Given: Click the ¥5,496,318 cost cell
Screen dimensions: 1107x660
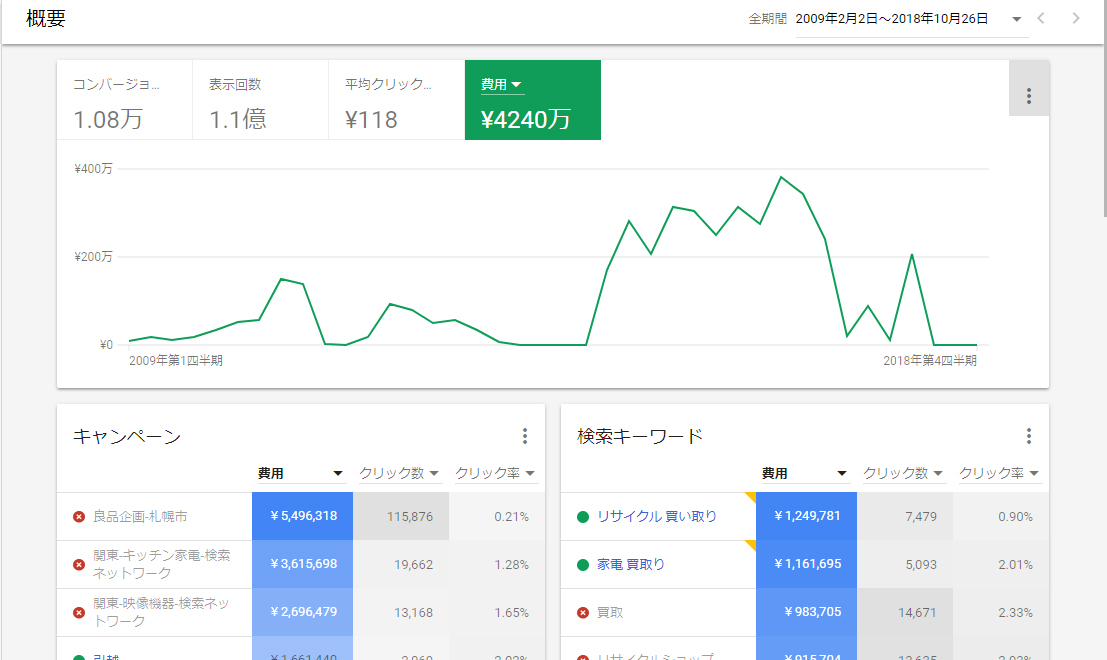Looking at the screenshot, I should [x=302, y=516].
